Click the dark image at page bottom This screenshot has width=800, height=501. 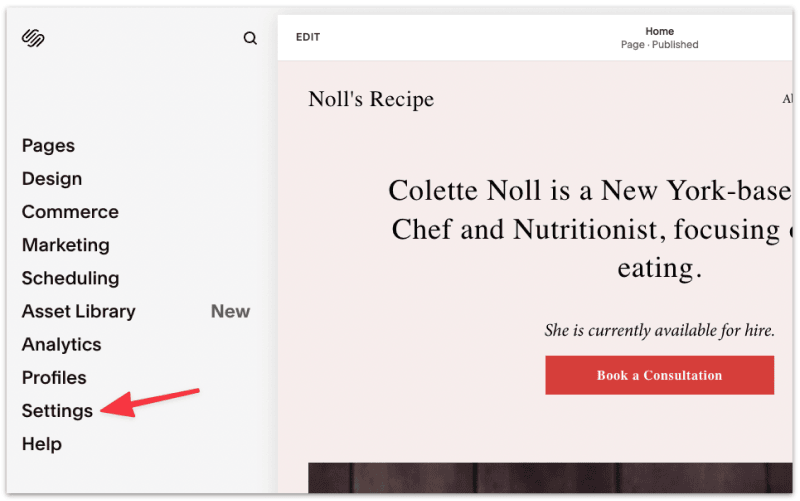550,478
